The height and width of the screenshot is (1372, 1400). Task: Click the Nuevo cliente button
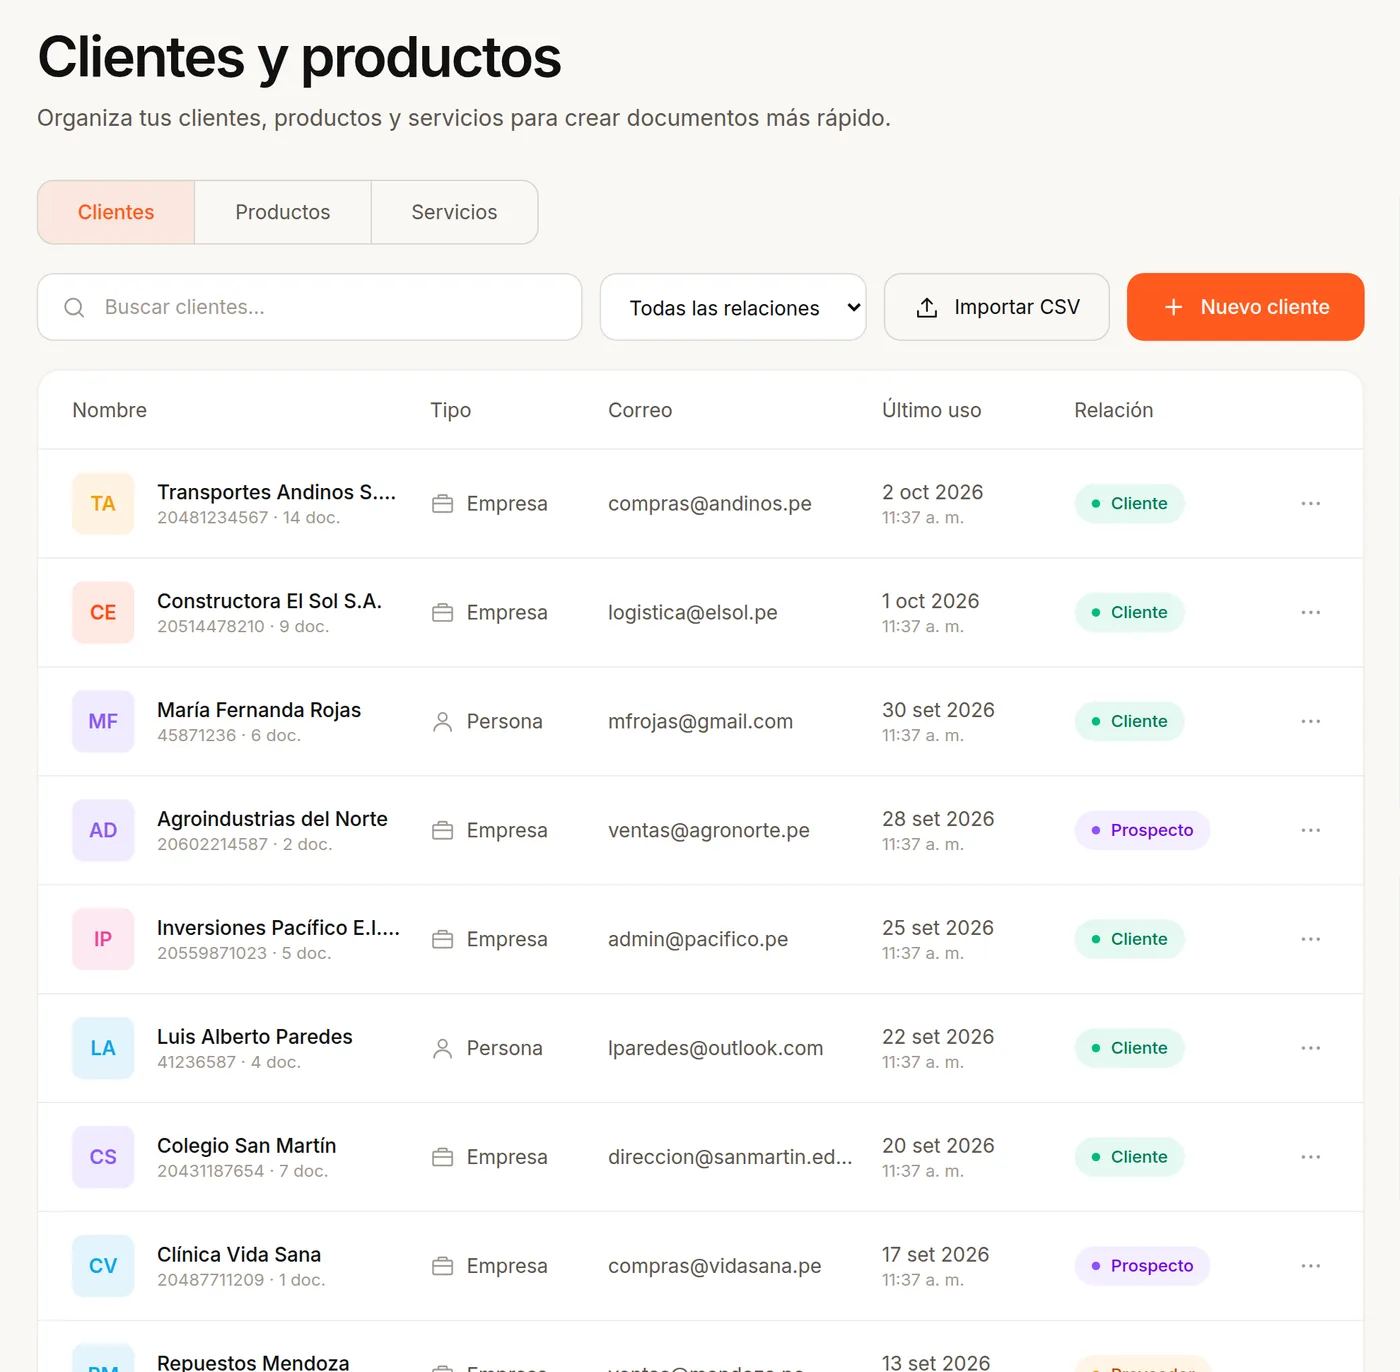[1245, 307]
